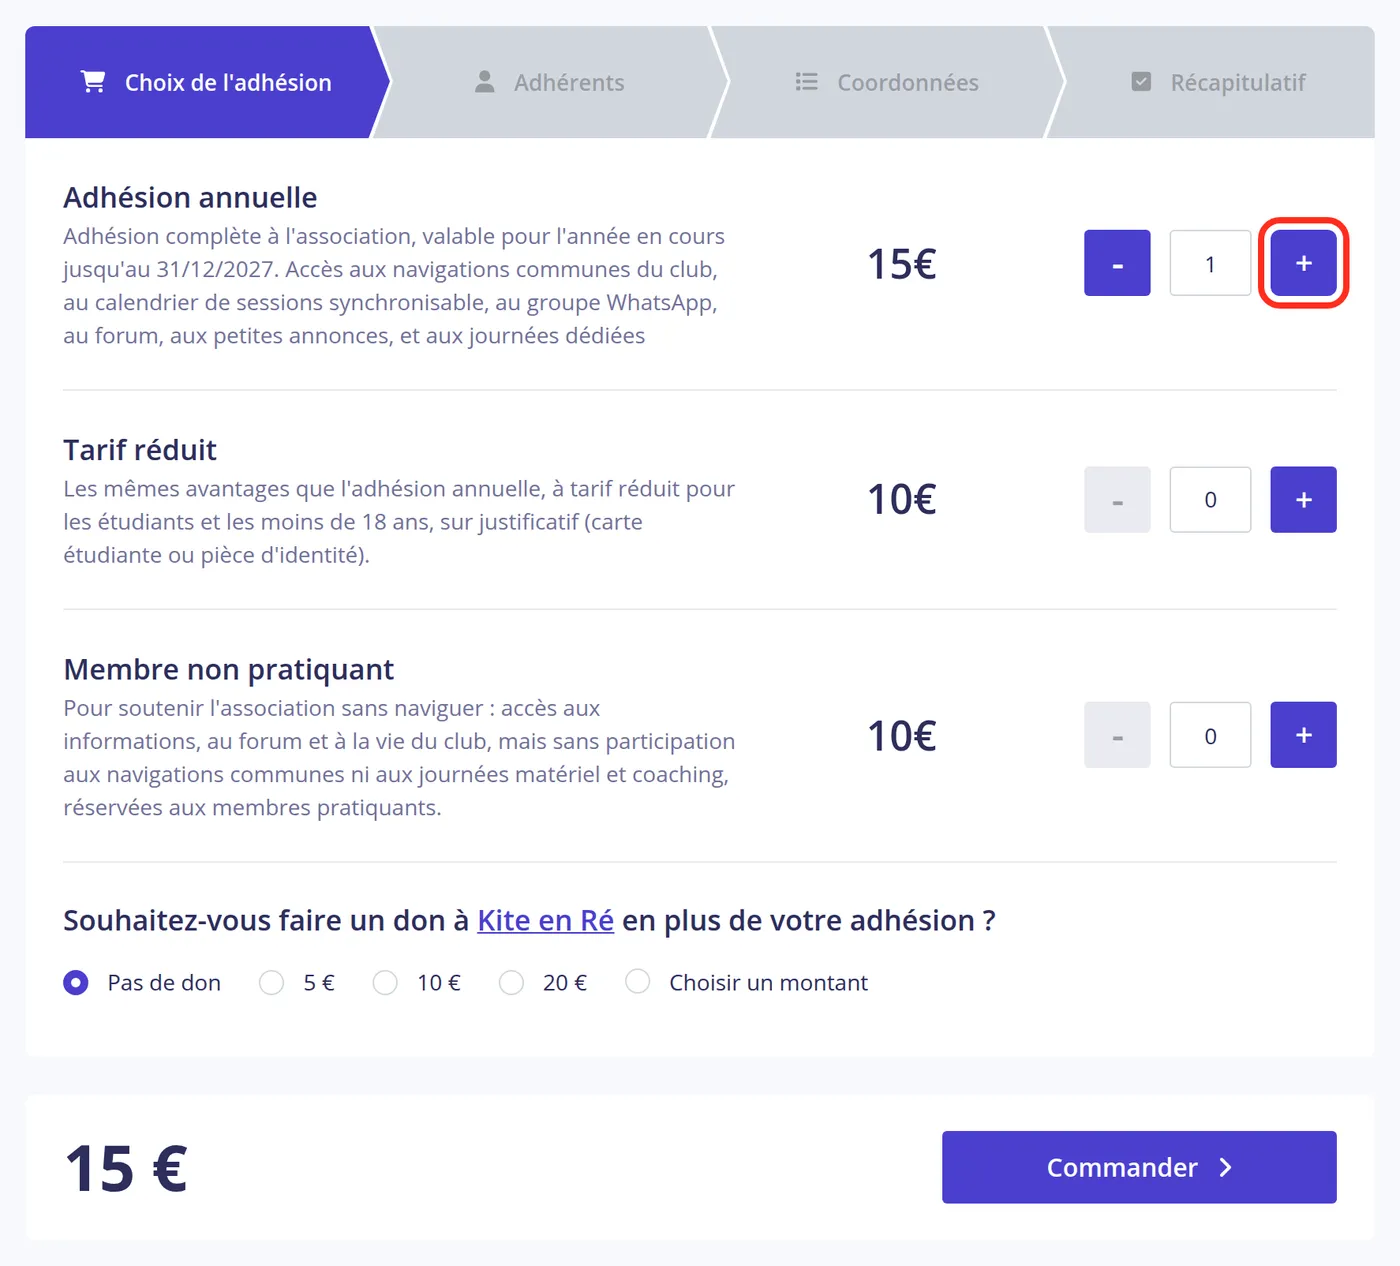Select the Pas de don radio option
The width and height of the screenshot is (1400, 1266).
(x=76, y=983)
